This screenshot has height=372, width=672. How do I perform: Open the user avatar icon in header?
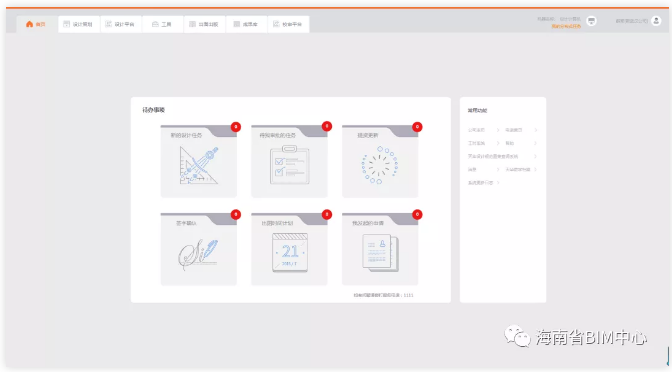pos(656,21)
